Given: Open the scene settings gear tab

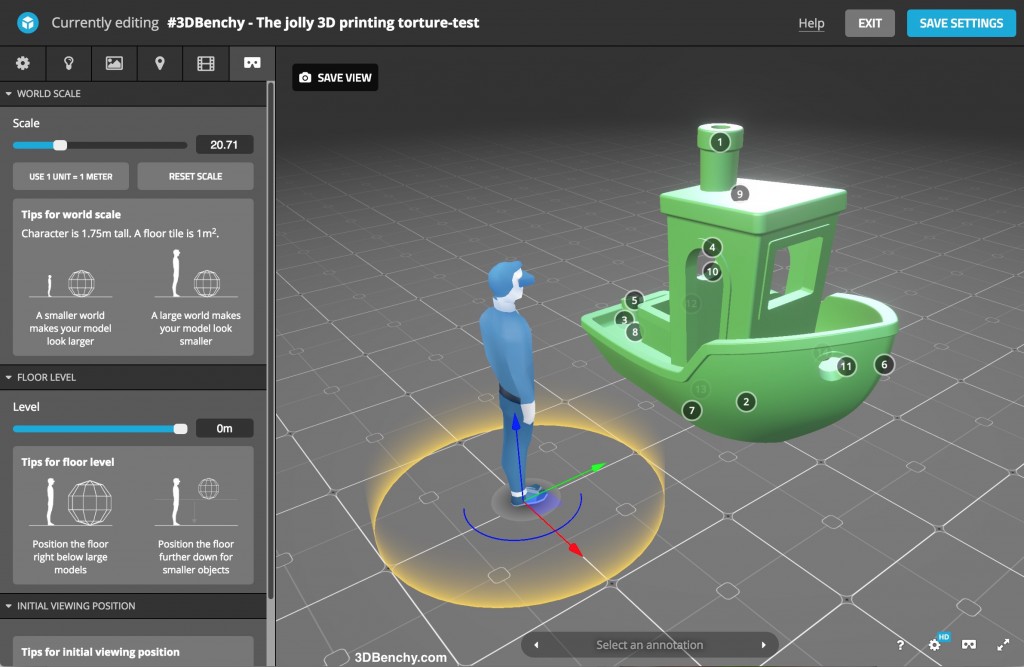Looking at the screenshot, I should coord(23,63).
